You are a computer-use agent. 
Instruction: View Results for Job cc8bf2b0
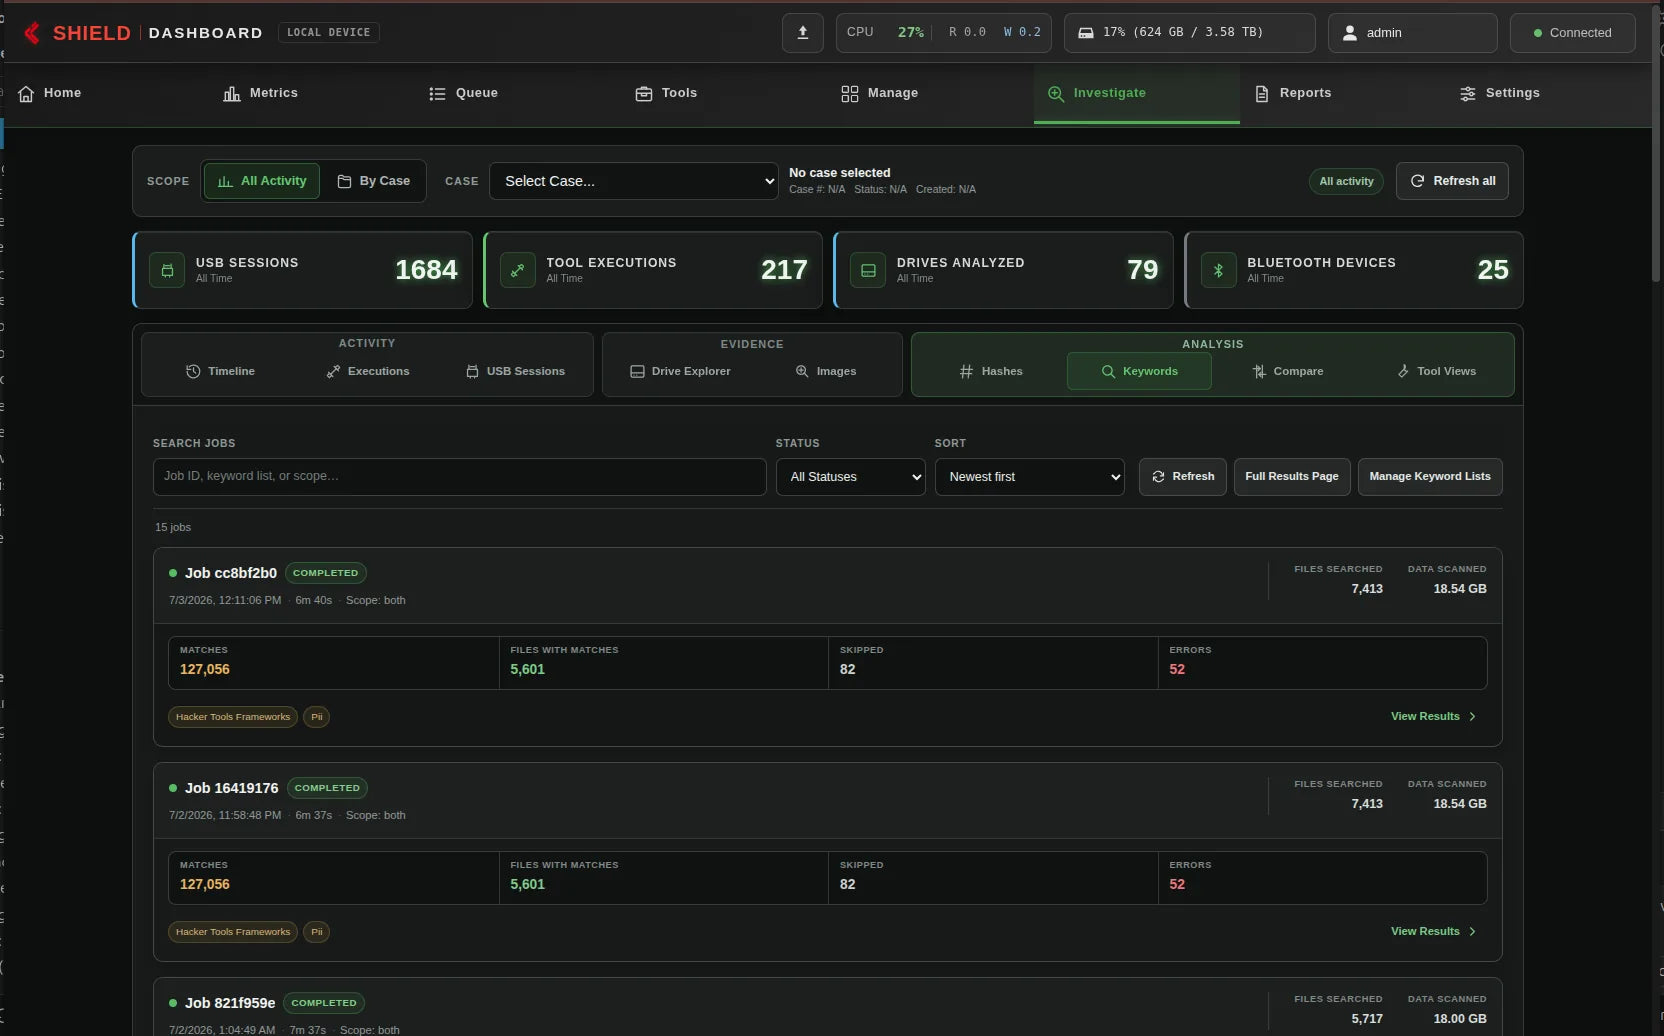[1433, 716]
